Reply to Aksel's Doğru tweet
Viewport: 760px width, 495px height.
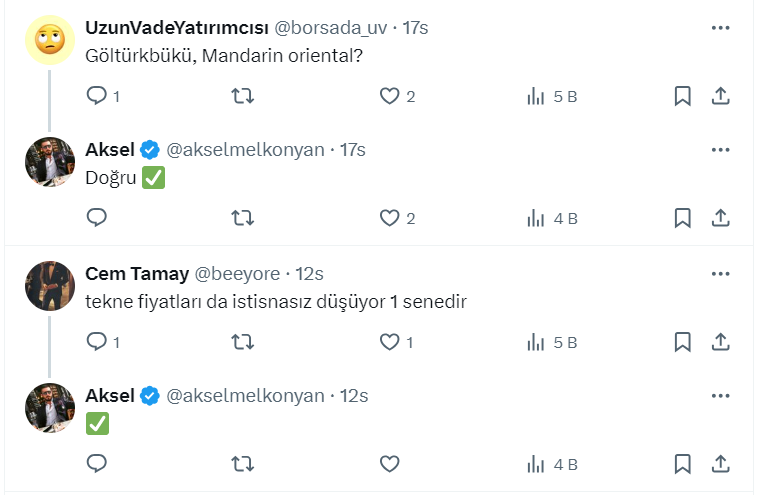point(97,218)
